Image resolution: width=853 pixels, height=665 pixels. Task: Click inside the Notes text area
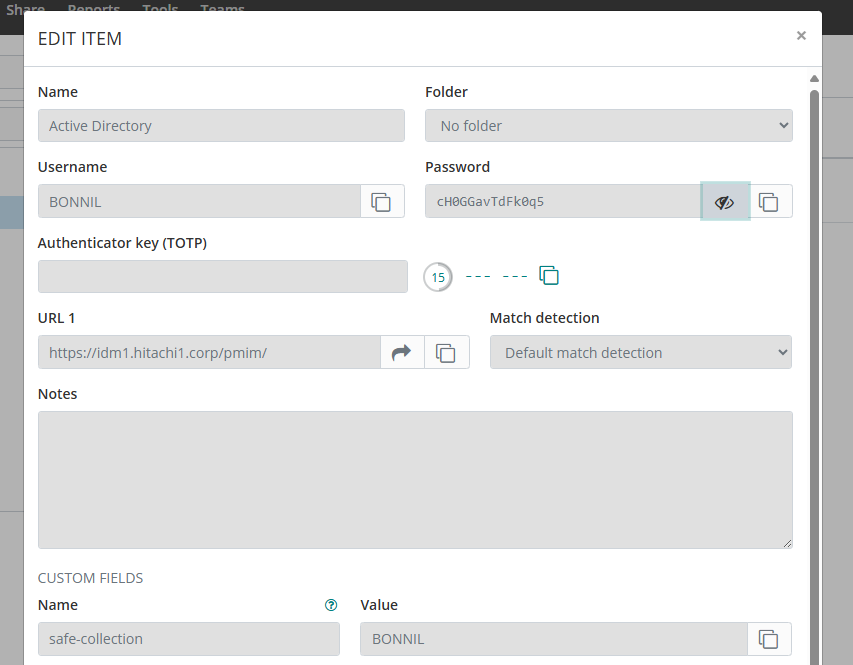click(x=415, y=479)
